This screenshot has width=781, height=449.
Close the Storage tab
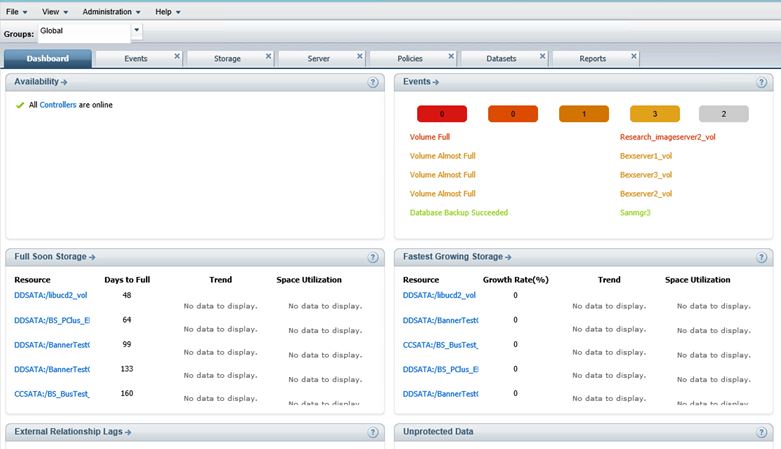click(268, 56)
